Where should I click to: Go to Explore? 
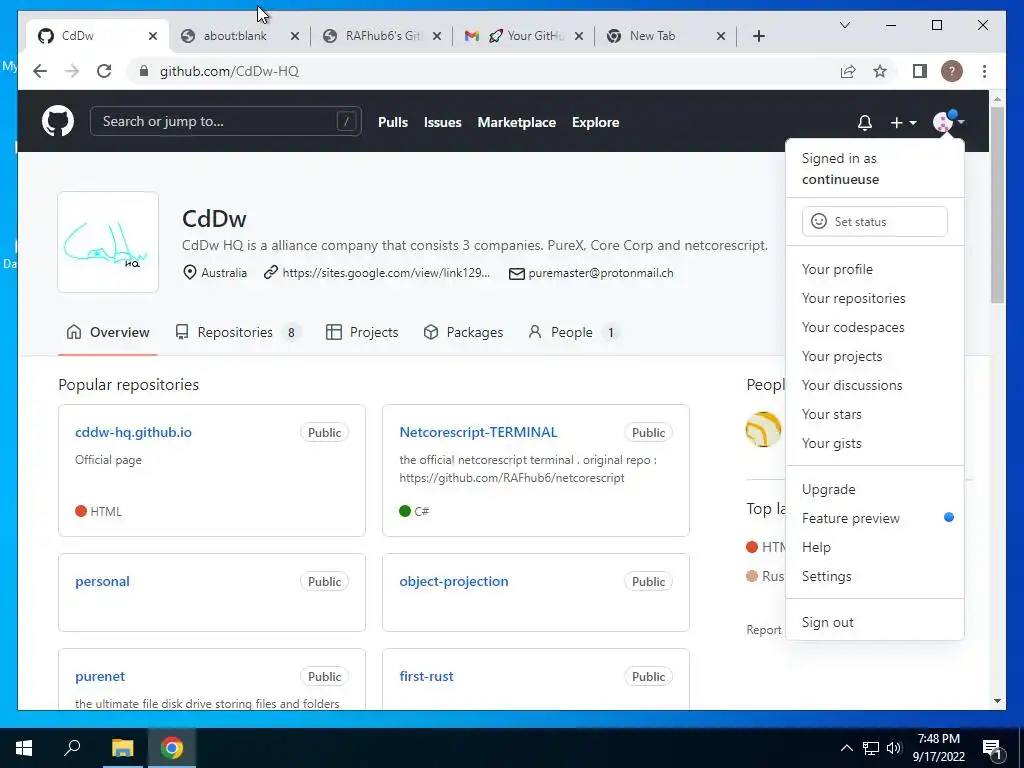595,122
